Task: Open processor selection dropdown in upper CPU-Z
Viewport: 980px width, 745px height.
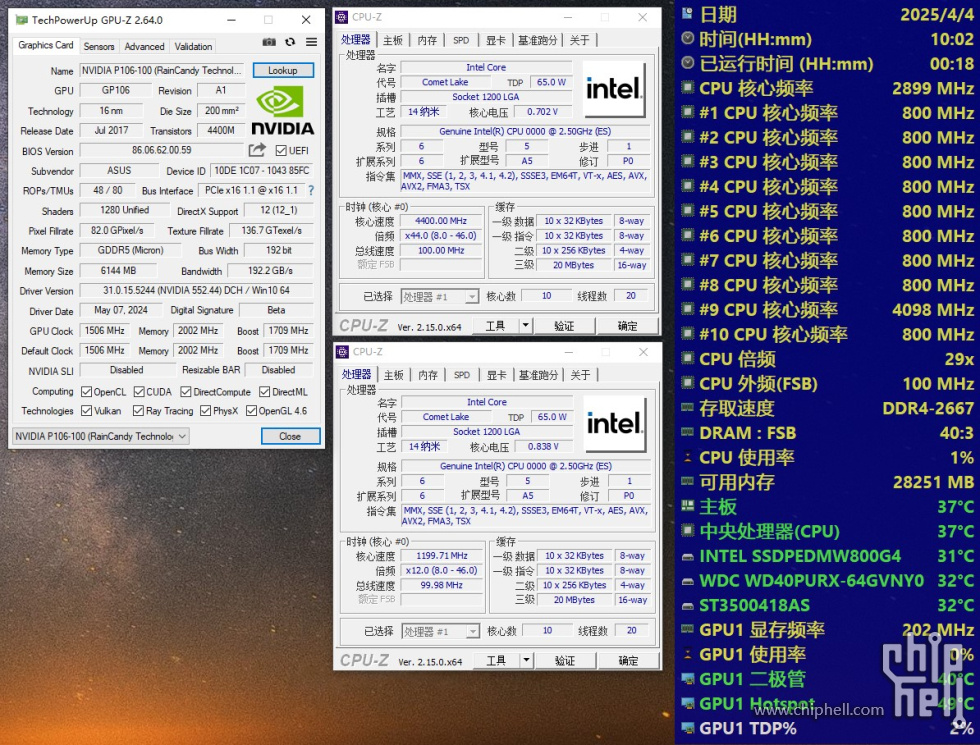Action: click(439, 296)
